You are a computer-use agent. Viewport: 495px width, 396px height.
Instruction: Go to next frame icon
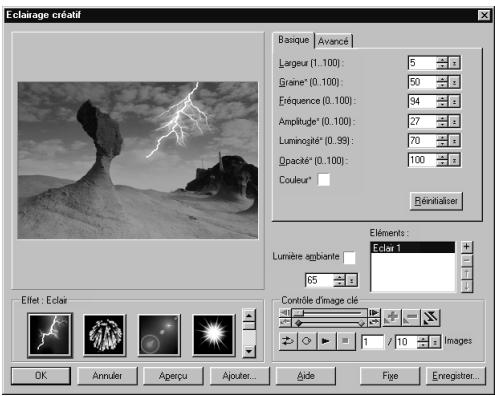click(374, 313)
